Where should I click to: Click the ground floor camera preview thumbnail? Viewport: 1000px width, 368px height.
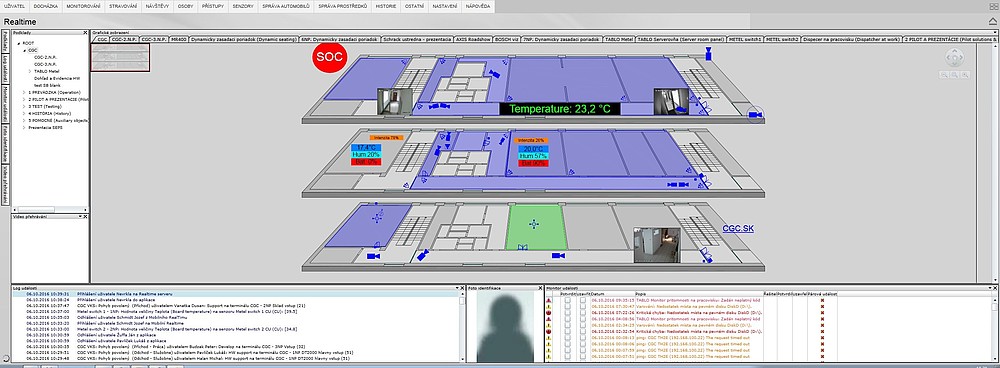pos(657,244)
